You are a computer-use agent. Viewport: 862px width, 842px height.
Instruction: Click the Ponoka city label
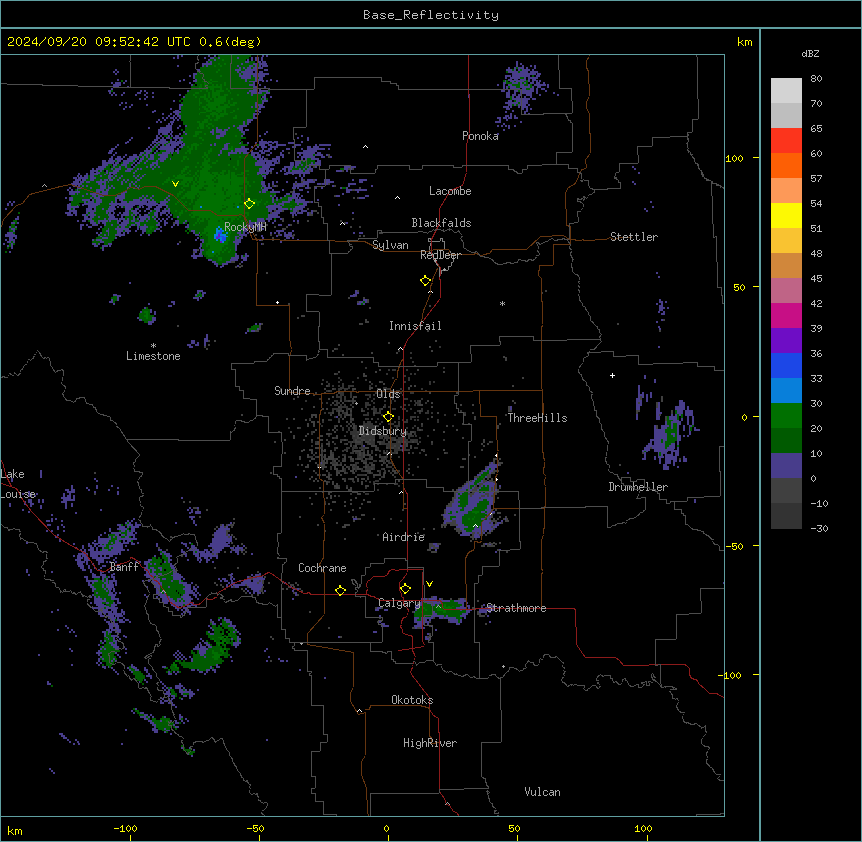pyautogui.click(x=480, y=136)
